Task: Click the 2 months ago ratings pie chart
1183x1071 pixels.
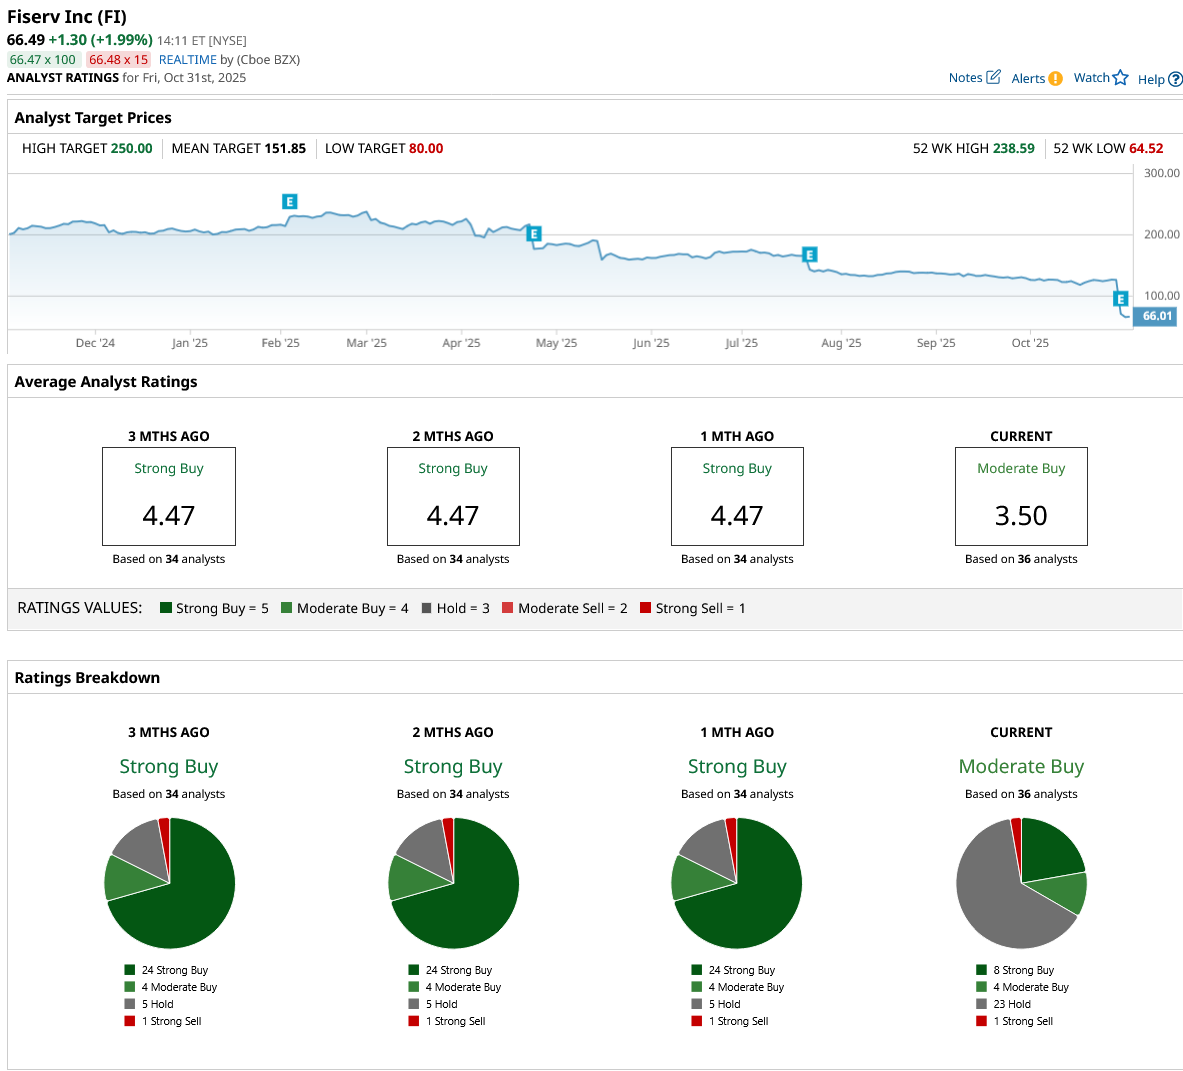Action: point(453,883)
